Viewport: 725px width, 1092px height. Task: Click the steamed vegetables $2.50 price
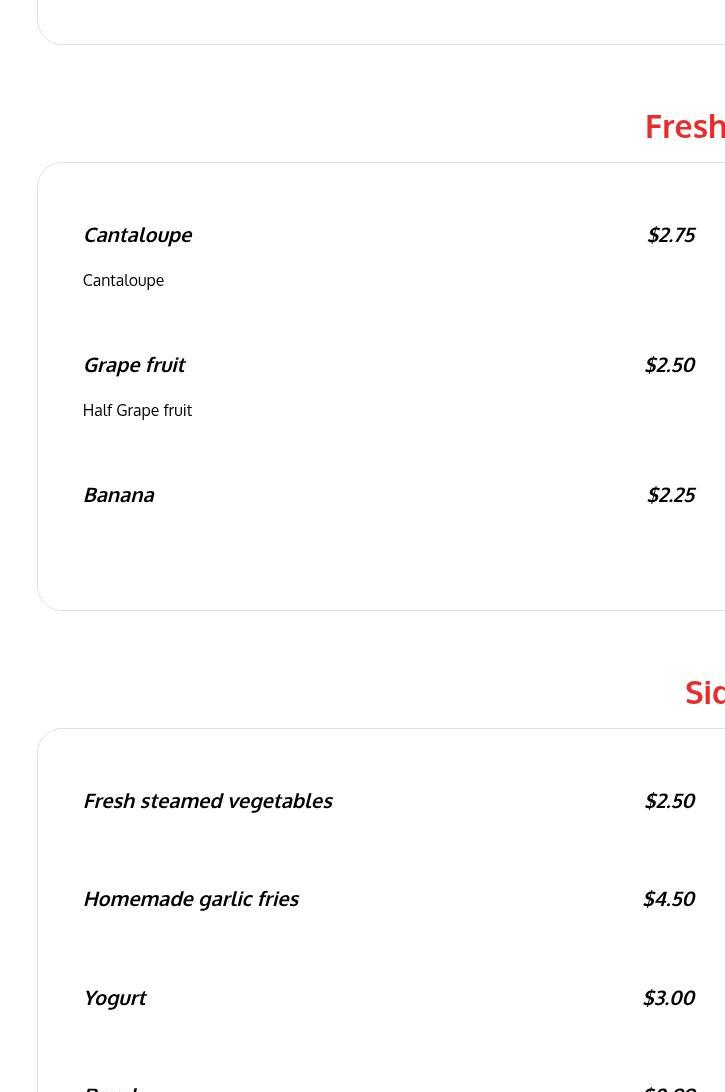point(669,801)
